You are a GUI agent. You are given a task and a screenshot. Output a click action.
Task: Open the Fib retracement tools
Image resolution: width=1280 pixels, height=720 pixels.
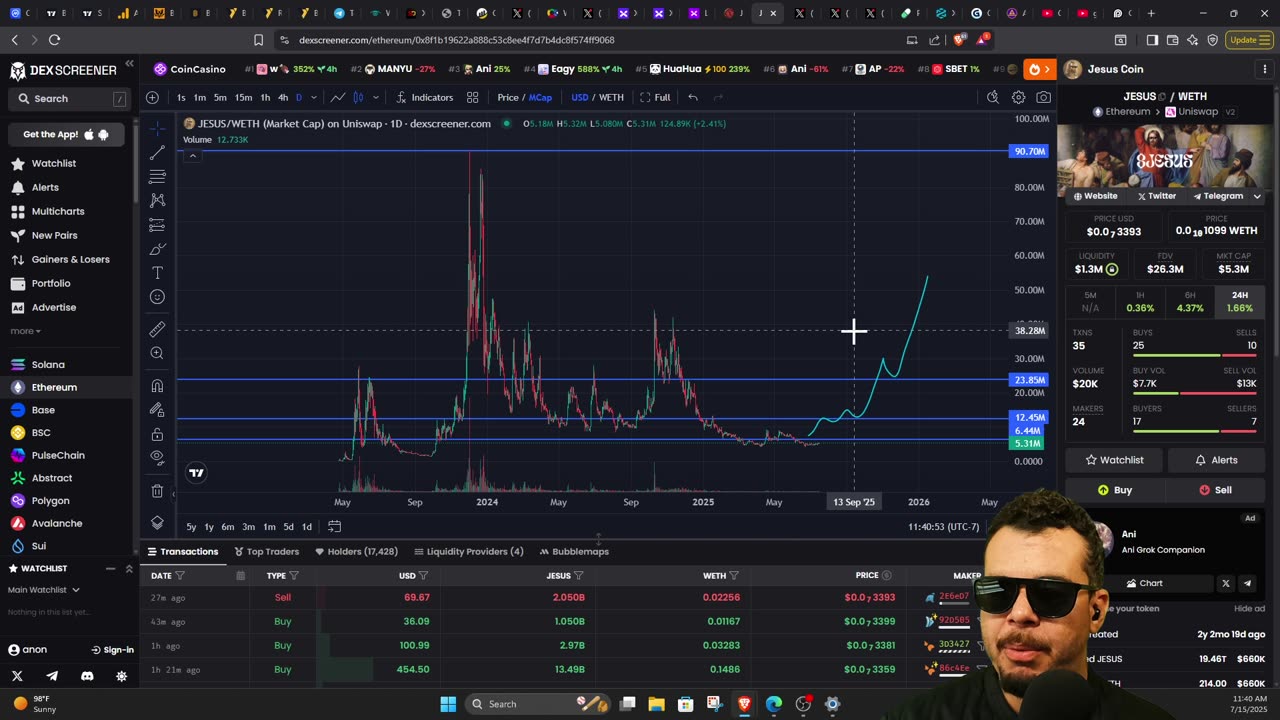pos(157,176)
